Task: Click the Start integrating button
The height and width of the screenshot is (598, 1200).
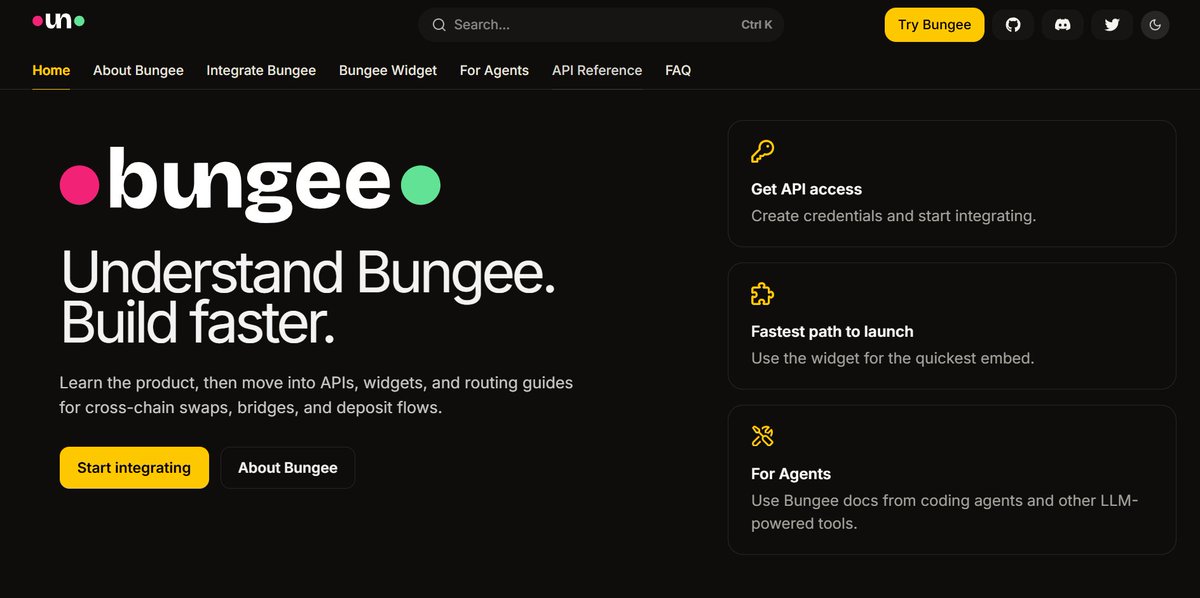Action: pos(134,468)
